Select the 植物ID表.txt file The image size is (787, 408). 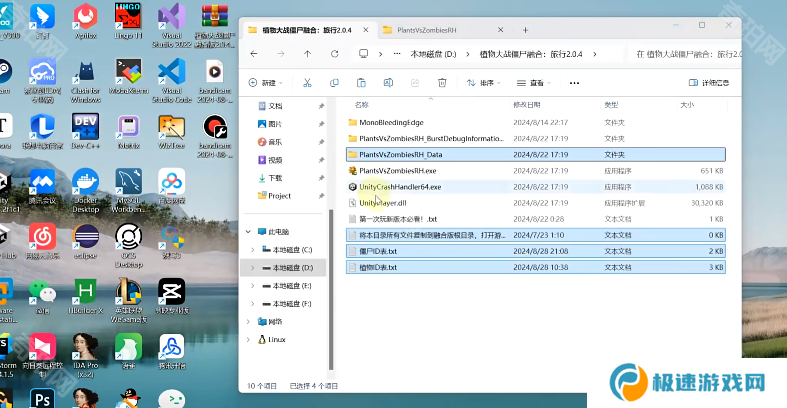(x=536, y=267)
